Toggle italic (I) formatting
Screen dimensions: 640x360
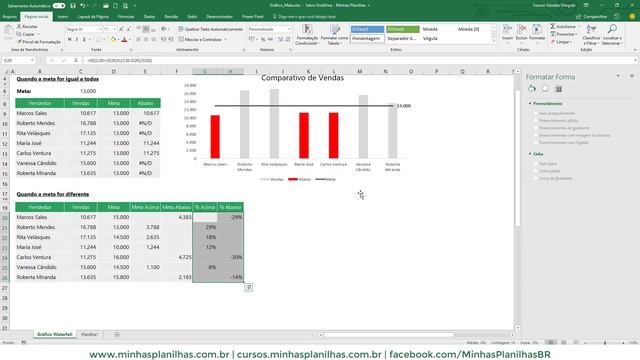[77, 40]
